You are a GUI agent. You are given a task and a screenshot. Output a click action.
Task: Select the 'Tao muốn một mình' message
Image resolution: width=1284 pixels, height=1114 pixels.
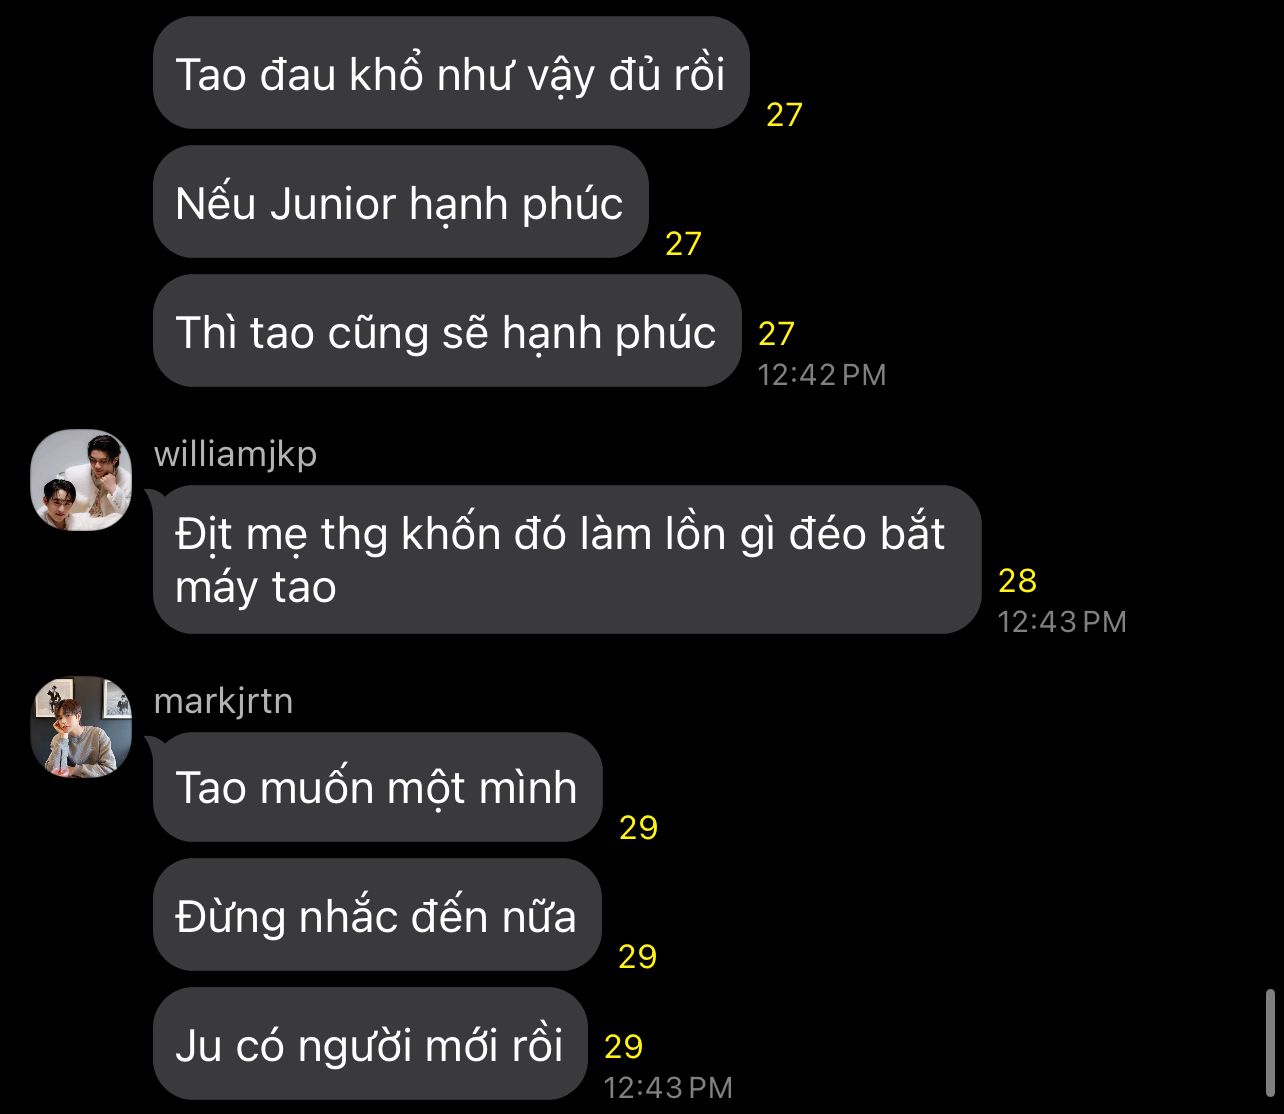coord(377,787)
